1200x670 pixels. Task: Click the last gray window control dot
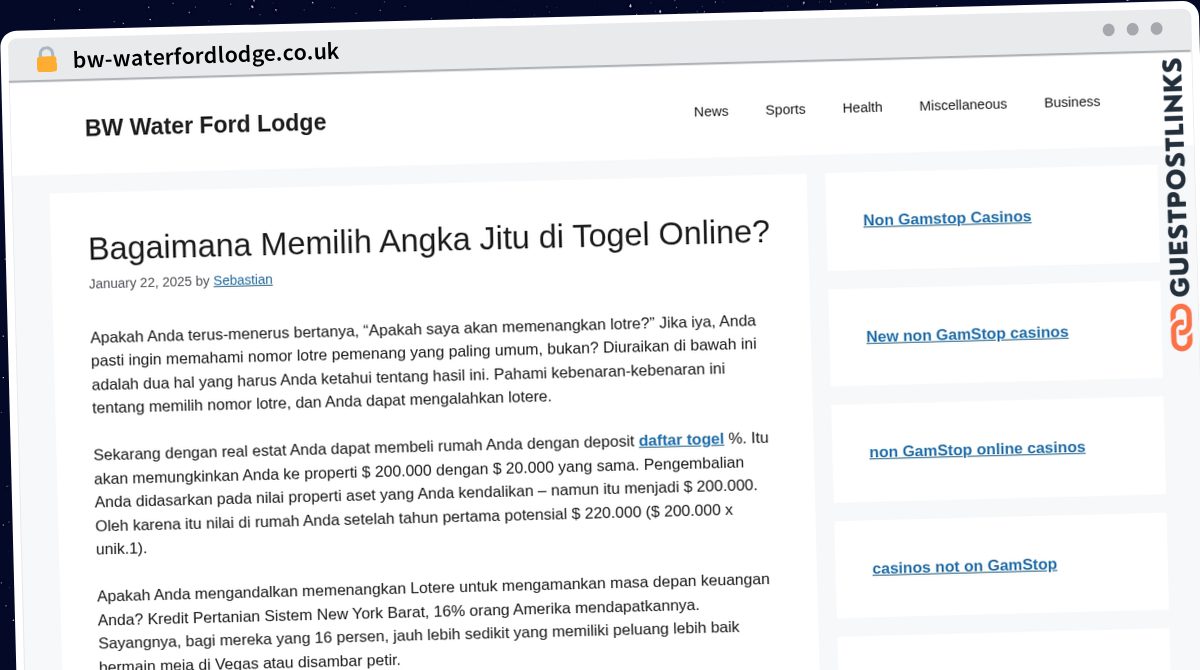(x=1156, y=29)
